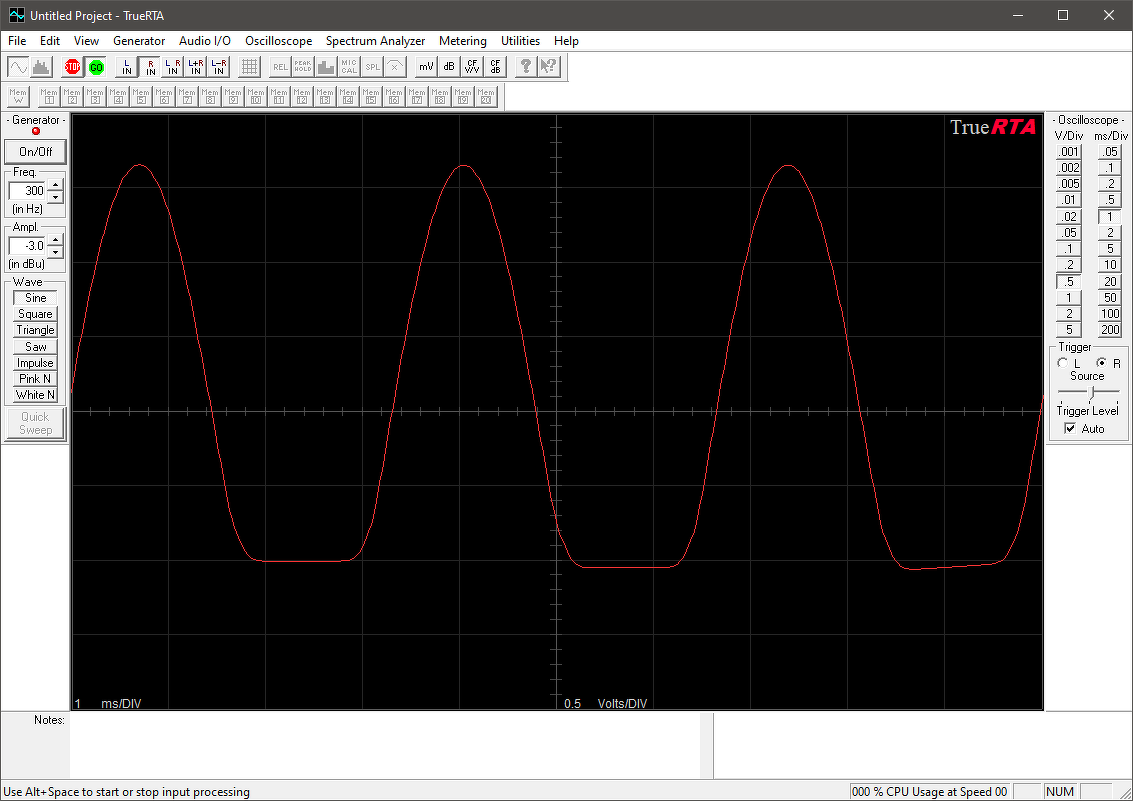1133x801 pixels.
Task: Open the Audio I/O menu
Action: pos(204,41)
